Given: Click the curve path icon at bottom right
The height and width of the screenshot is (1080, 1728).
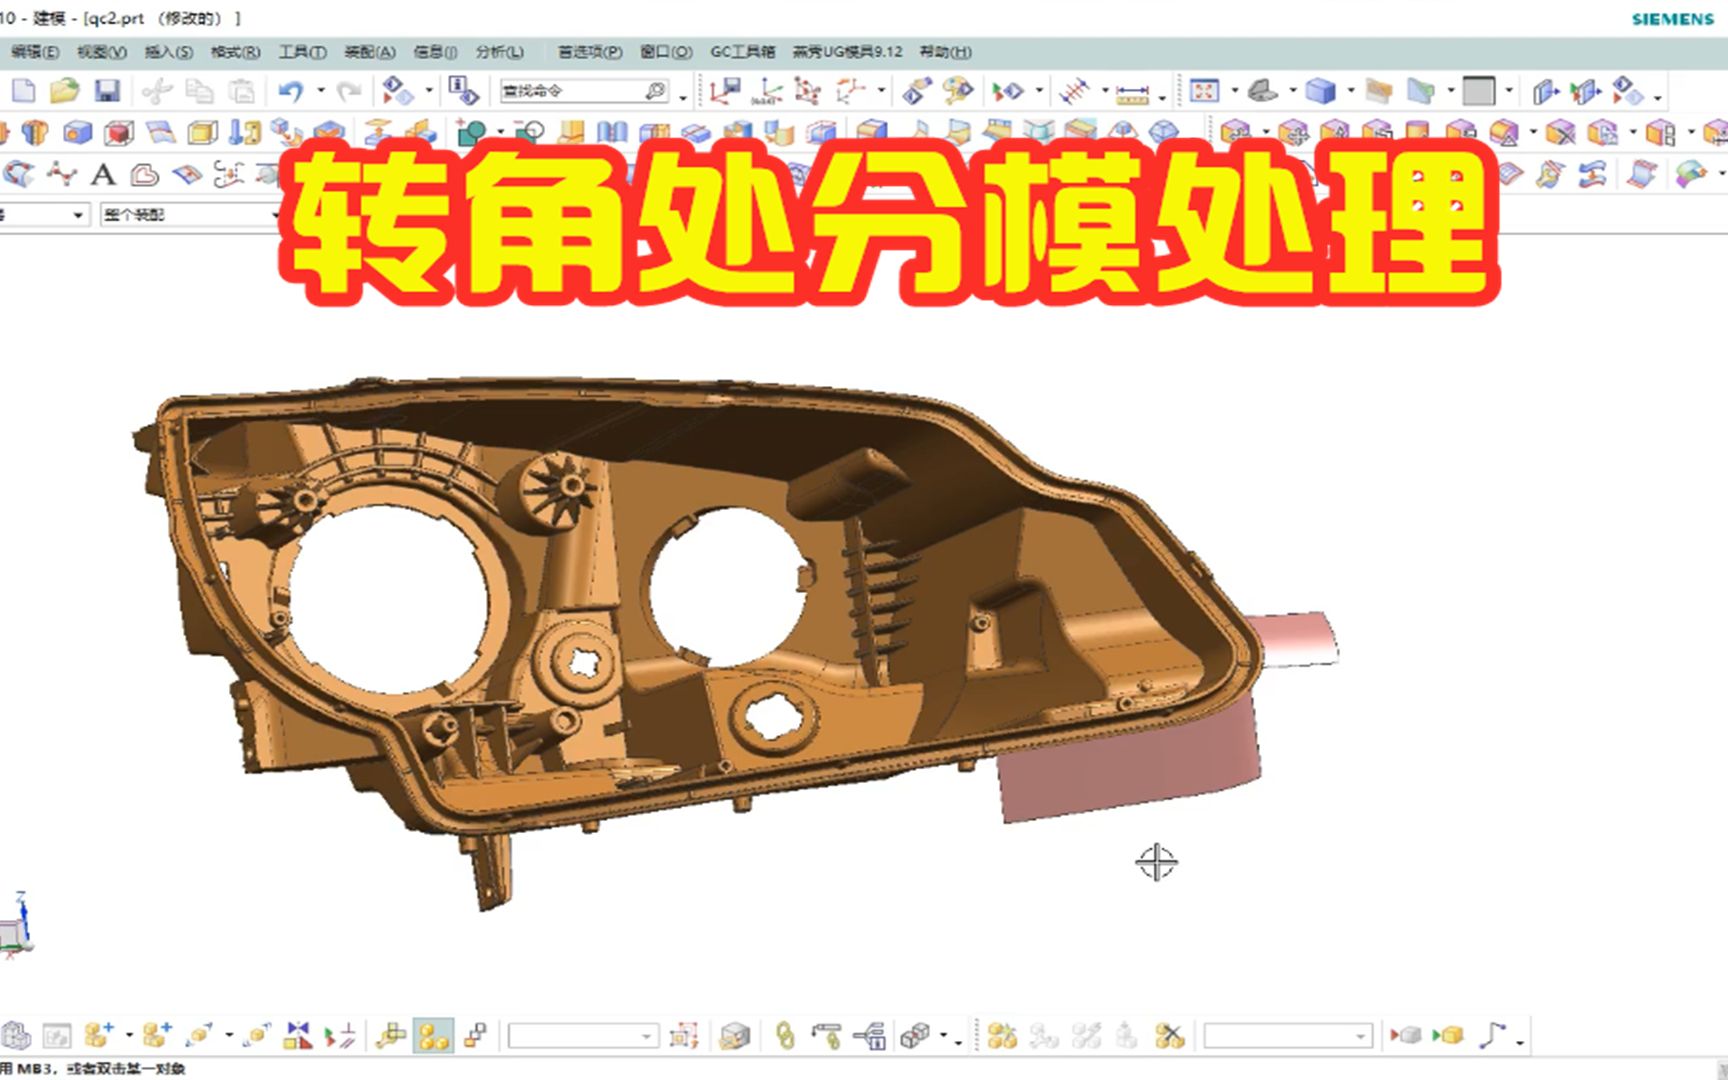Looking at the screenshot, I should point(1492,1035).
